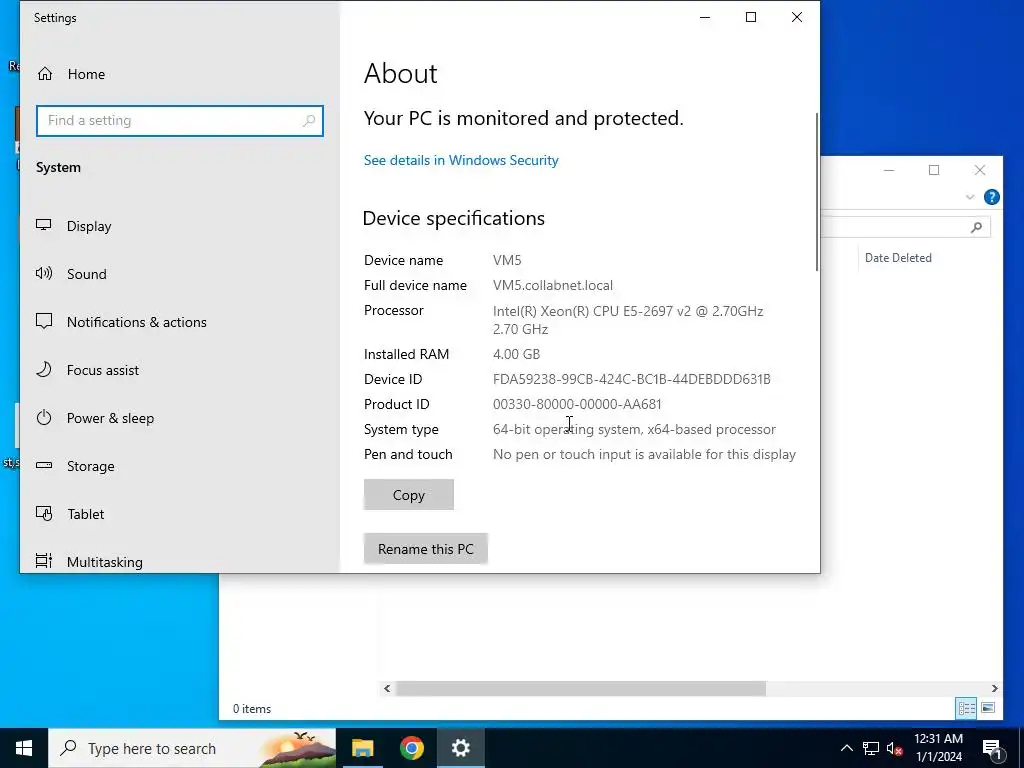Screen dimensions: 1024x768
Task: Click the muted volume tray icon
Action: point(895,748)
